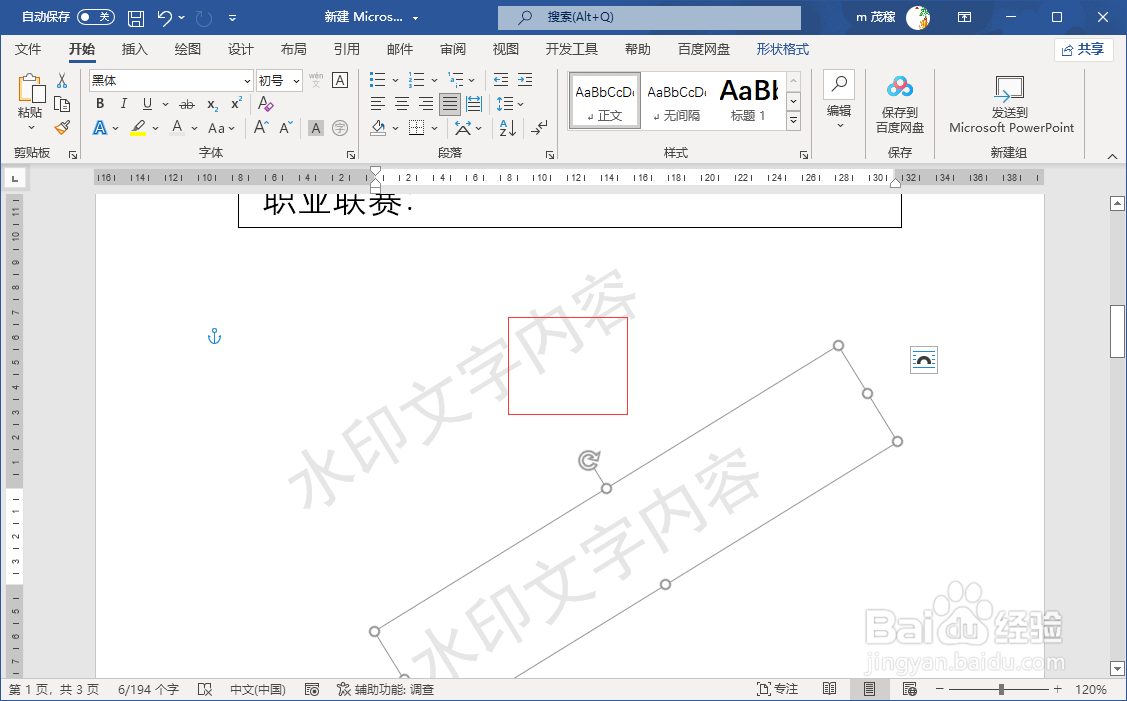Click Save to Baidu Netdisk icon
This screenshot has width=1127, height=701.
[x=900, y=88]
